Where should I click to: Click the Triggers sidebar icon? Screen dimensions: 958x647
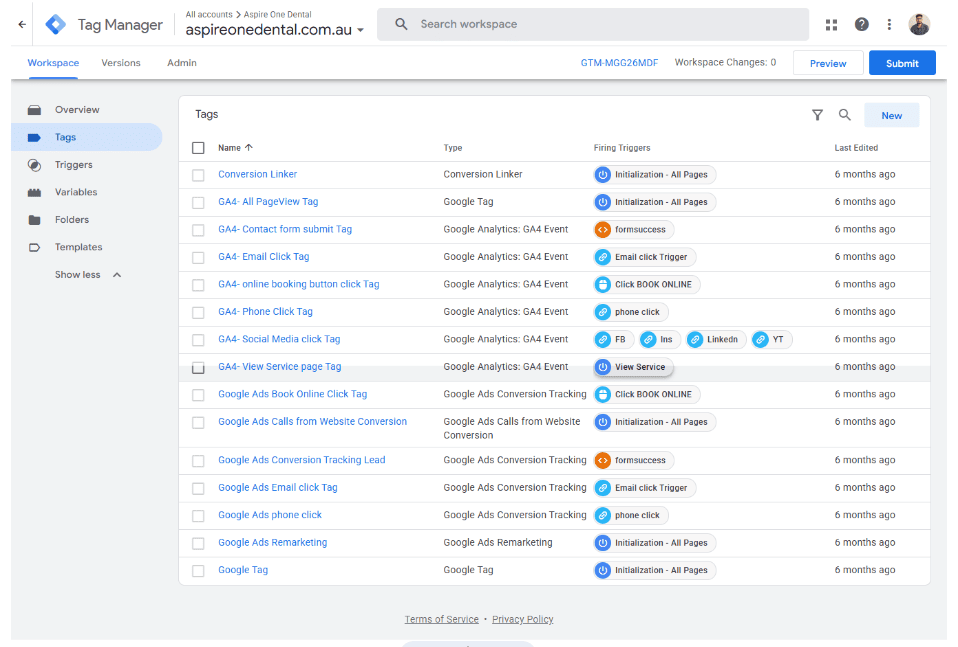tap(34, 165)
